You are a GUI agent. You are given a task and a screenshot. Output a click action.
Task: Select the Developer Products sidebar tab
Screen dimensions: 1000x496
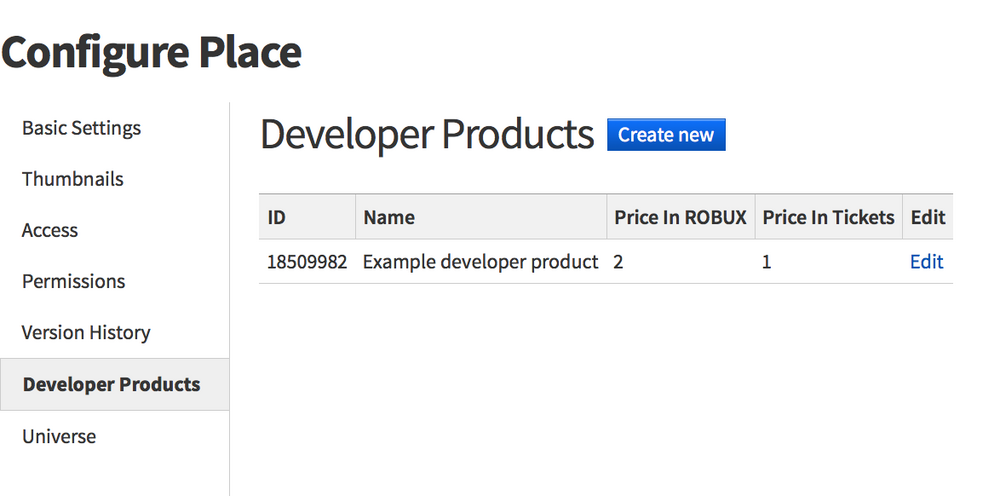(114, 384)
